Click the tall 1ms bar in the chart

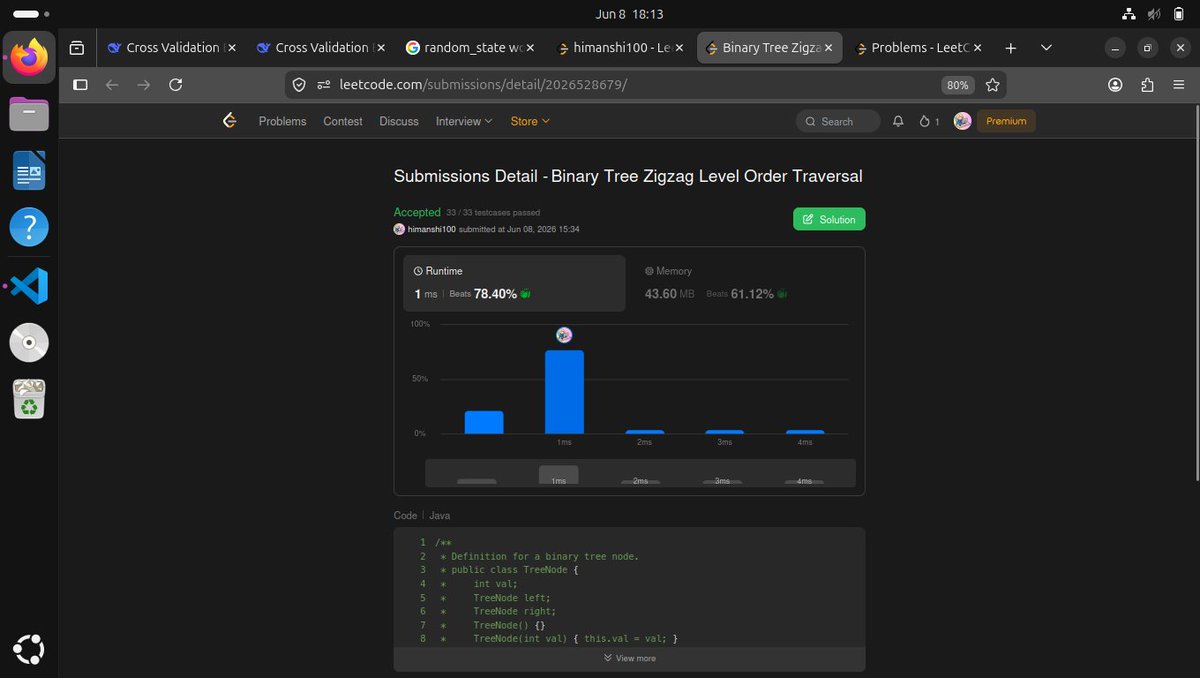pyautogui.click(x=564, y=392)
